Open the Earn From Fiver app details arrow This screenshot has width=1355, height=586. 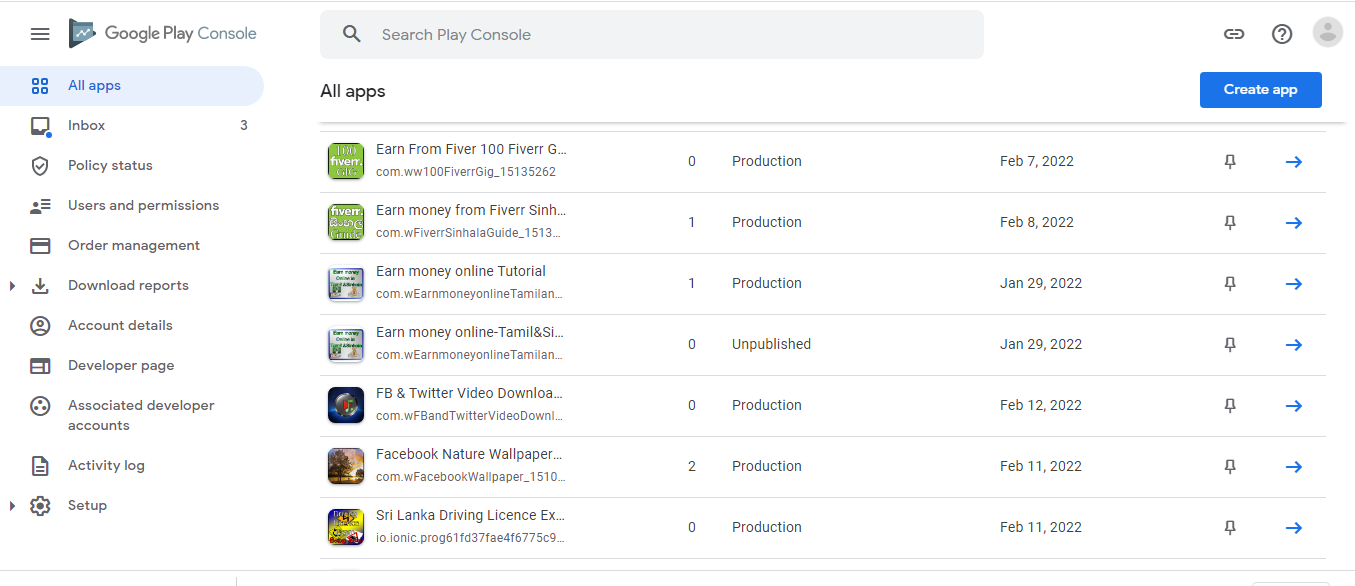click(x=1294, y=161)
